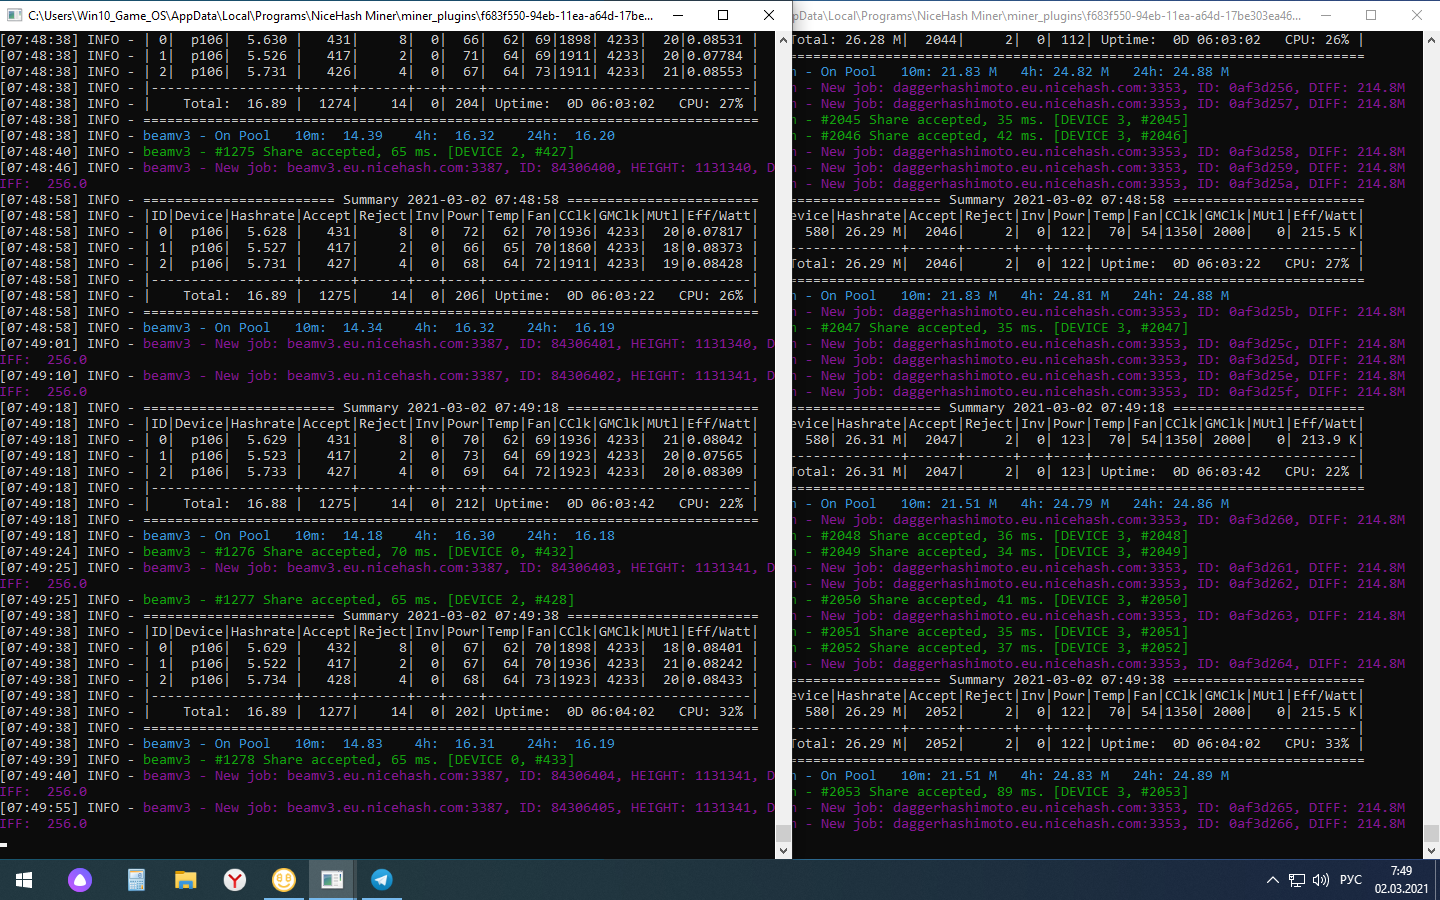Open File Explorer from the taskbar
This screenshot has width=1440, height=900.
click(186, 880)
